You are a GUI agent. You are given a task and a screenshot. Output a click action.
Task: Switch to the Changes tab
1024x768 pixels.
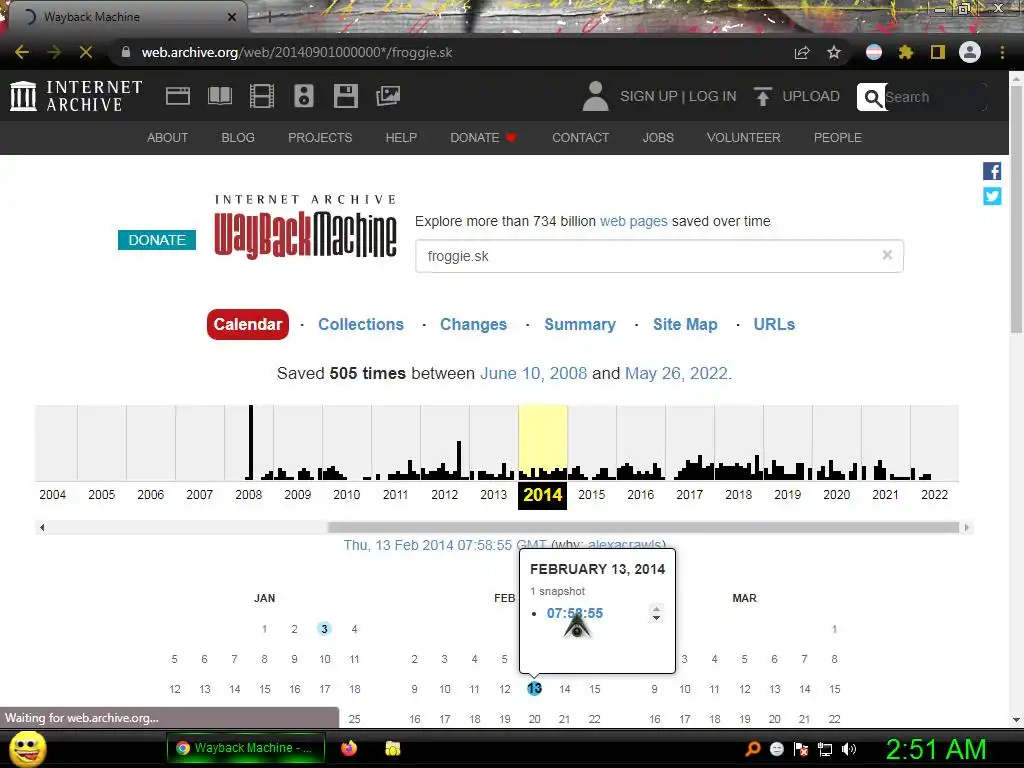[x=473, y=325]
